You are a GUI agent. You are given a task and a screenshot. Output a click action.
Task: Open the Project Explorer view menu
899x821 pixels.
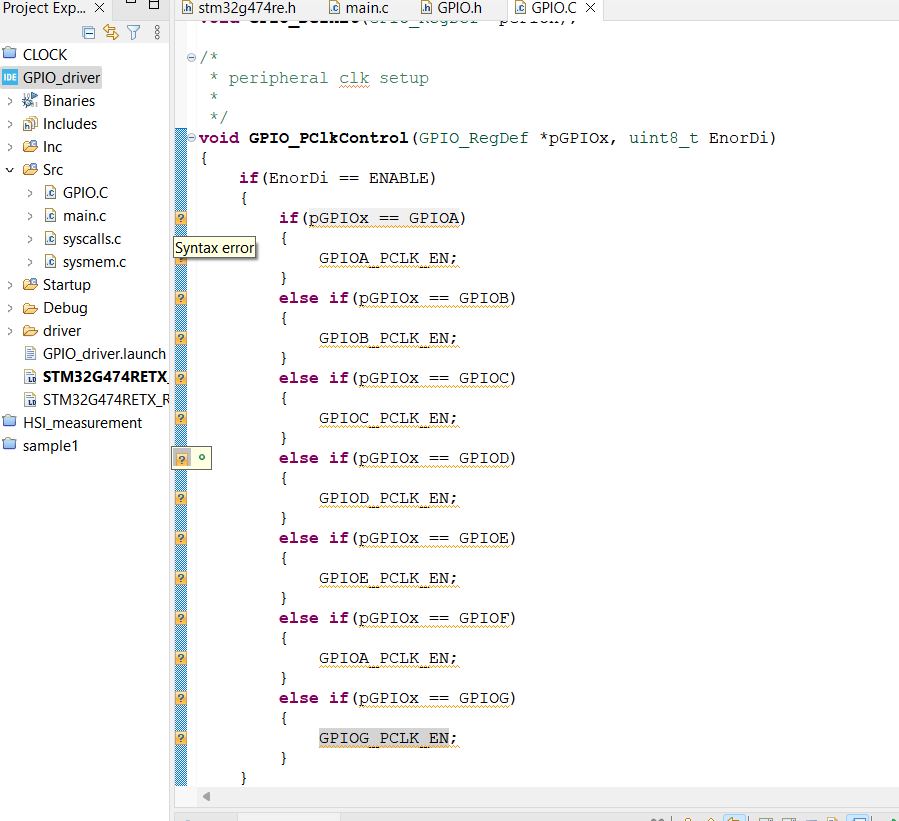tap(157, 32)
